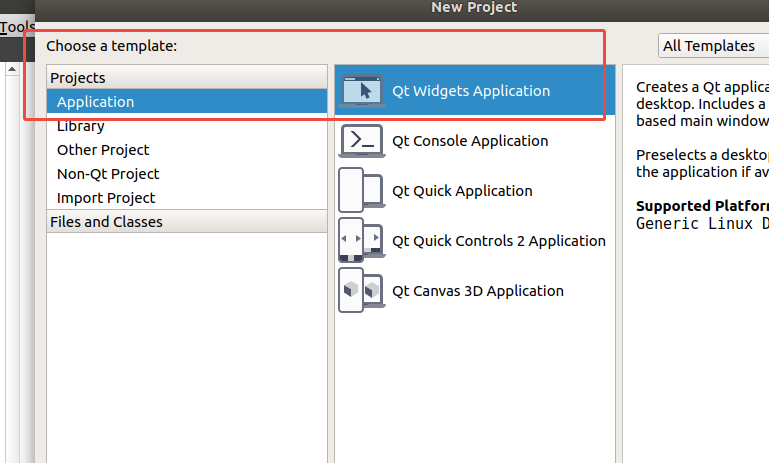Select the Library project category
The height and width of the screenshot is (463, 769).
click(187, 126)
